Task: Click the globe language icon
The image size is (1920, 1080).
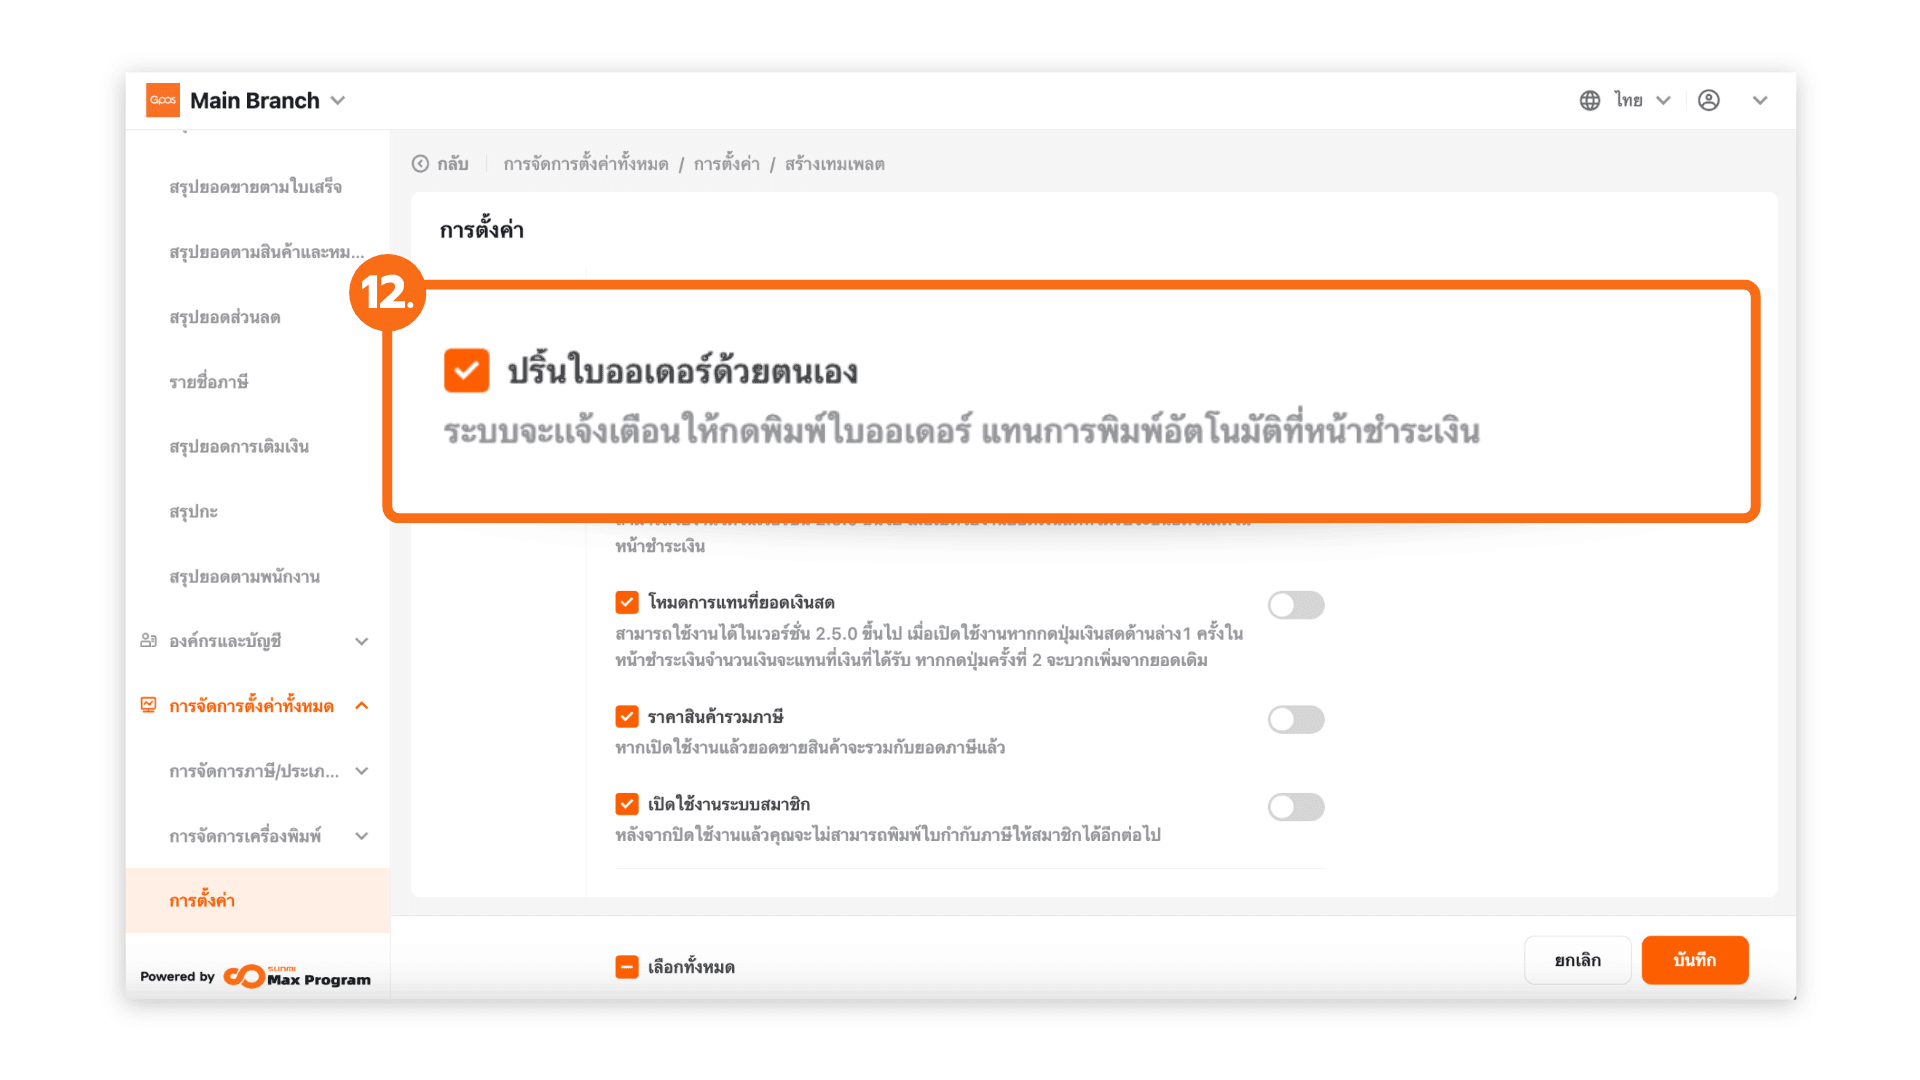Action: tap(1589, 100)
